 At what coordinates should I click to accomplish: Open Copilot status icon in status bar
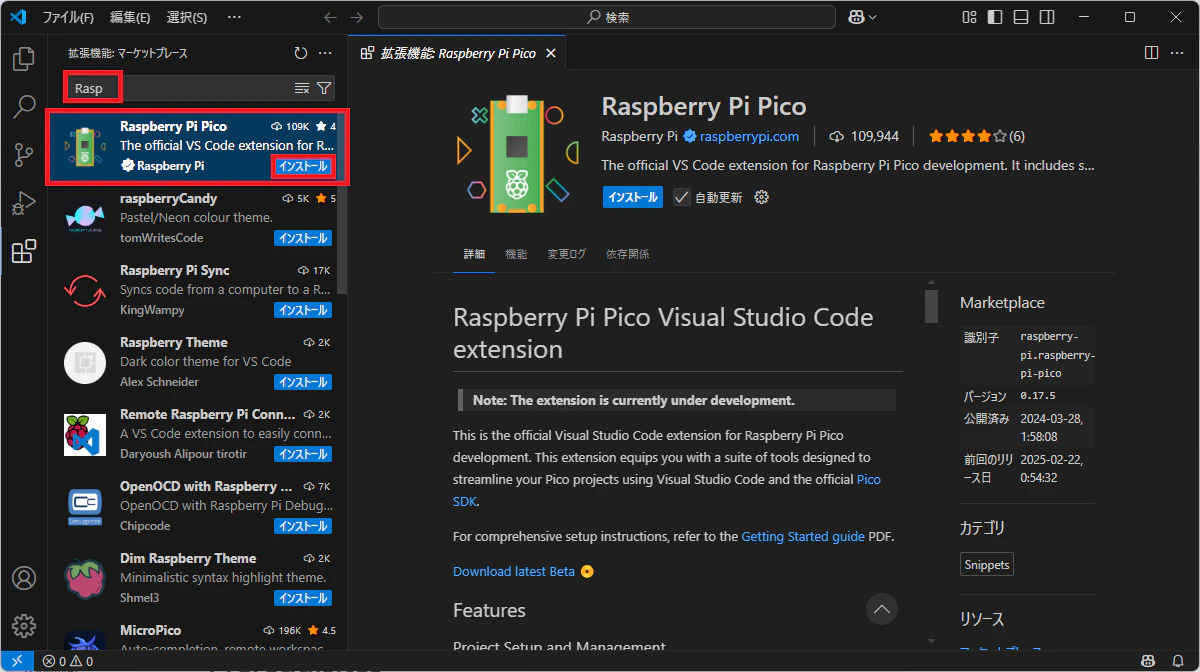coord(1150,661)
